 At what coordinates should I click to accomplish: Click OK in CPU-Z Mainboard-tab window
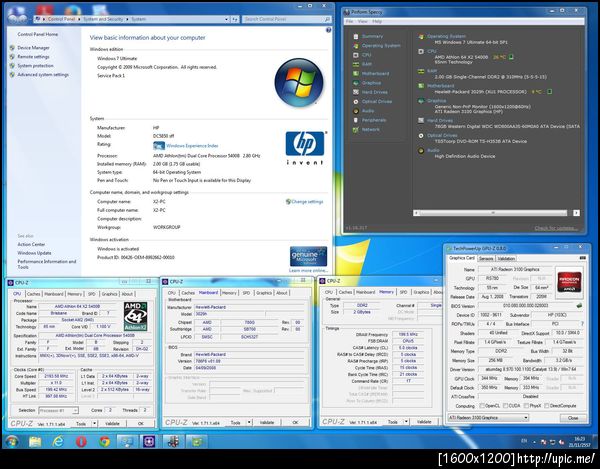point(295,422)
